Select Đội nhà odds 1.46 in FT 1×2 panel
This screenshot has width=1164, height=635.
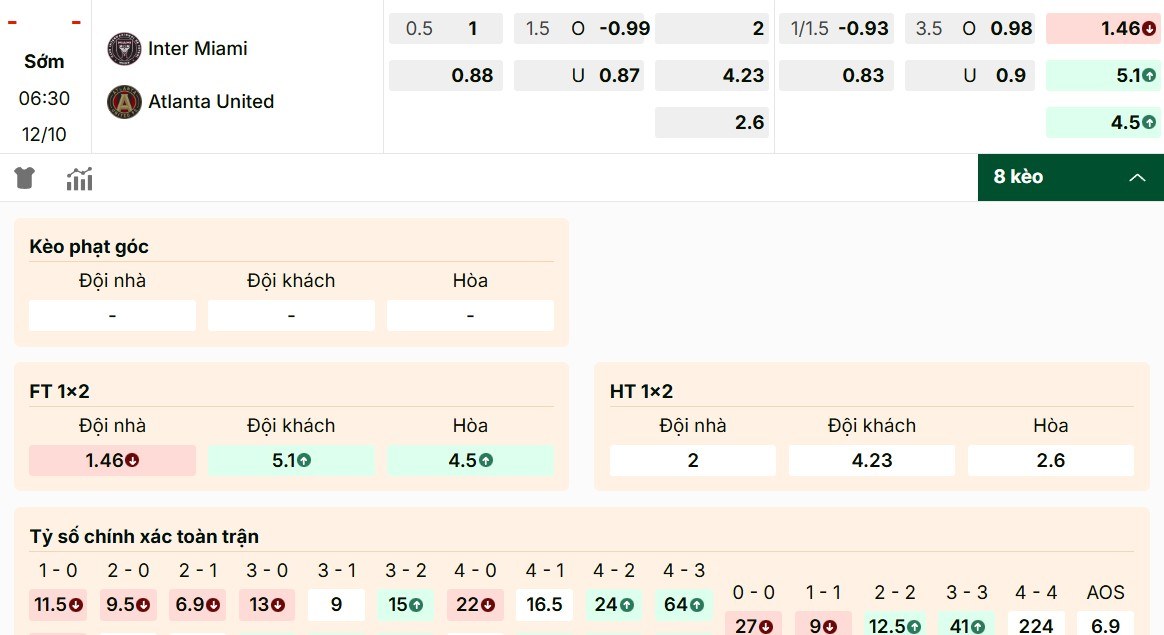tap(112, 461)
